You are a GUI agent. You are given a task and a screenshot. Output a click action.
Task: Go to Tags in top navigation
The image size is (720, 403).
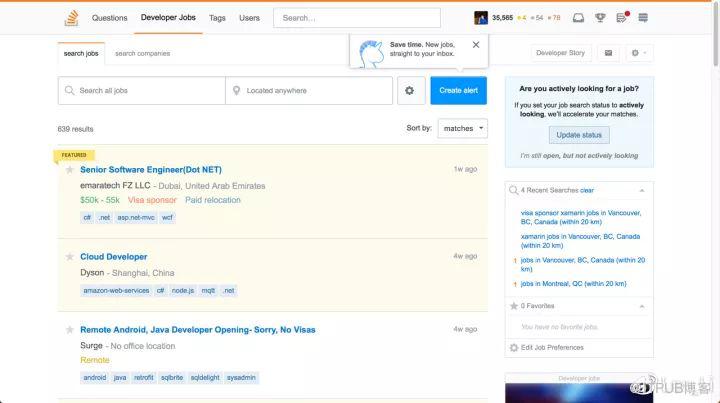(217, 18)
